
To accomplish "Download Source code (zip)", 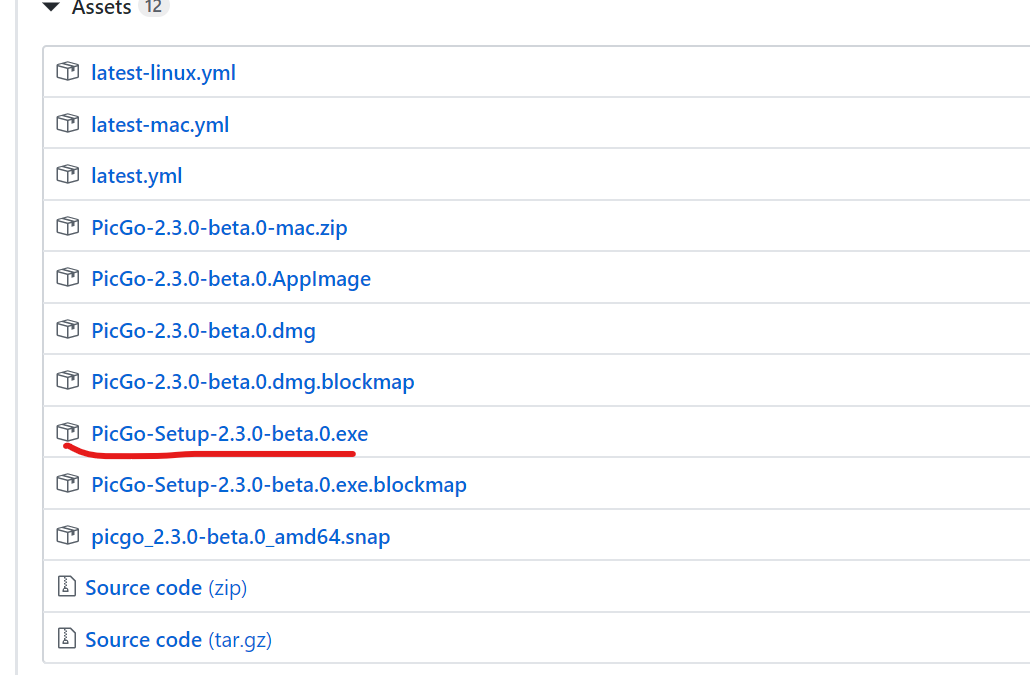I will coord(166,588).
